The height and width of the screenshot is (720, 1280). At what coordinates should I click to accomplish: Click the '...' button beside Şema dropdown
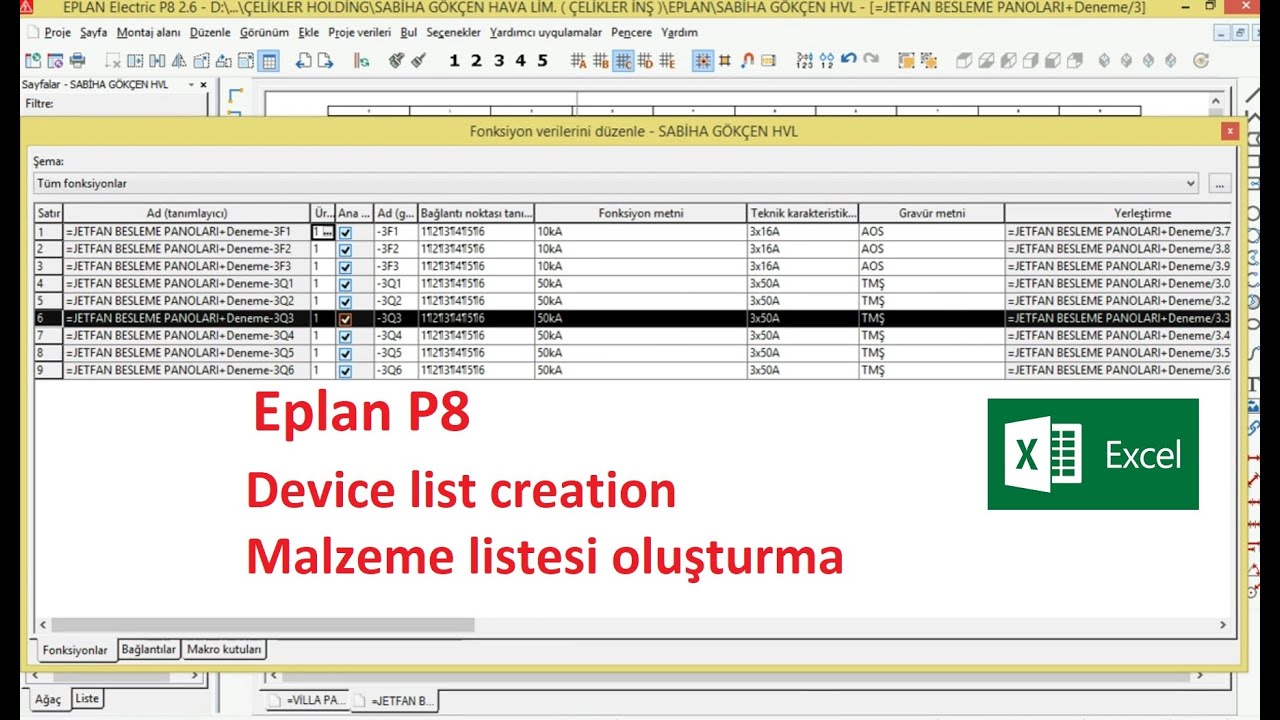(x=1219, y=184)
